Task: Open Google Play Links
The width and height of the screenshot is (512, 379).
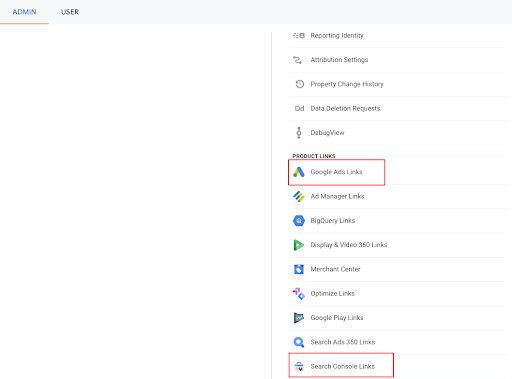Action: (x=337, y=318)
